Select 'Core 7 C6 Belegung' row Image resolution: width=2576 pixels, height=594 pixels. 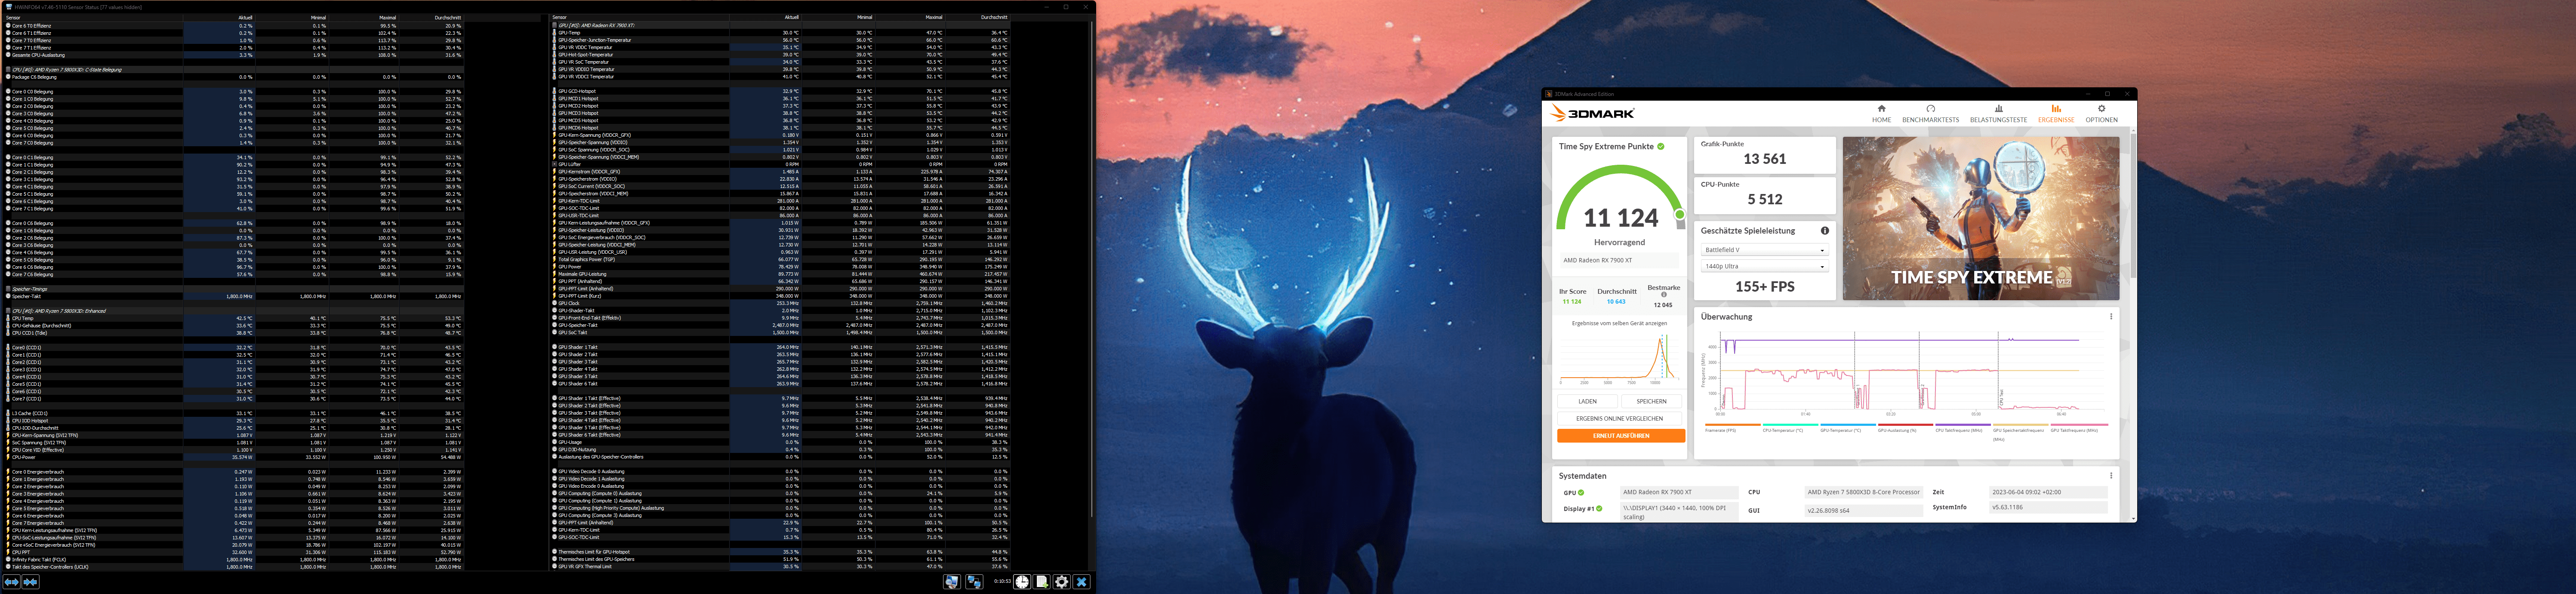[233, 275]
